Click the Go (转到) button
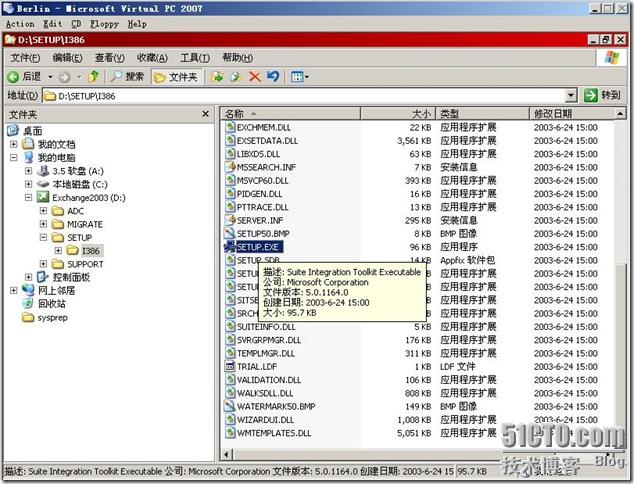This screenshot has height=484, width=634. pos(602,95)
